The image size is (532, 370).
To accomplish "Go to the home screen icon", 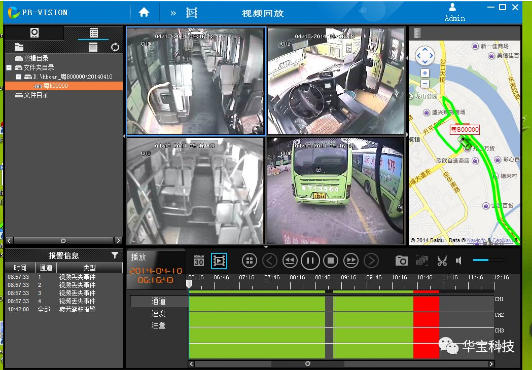I will (144, 13).
